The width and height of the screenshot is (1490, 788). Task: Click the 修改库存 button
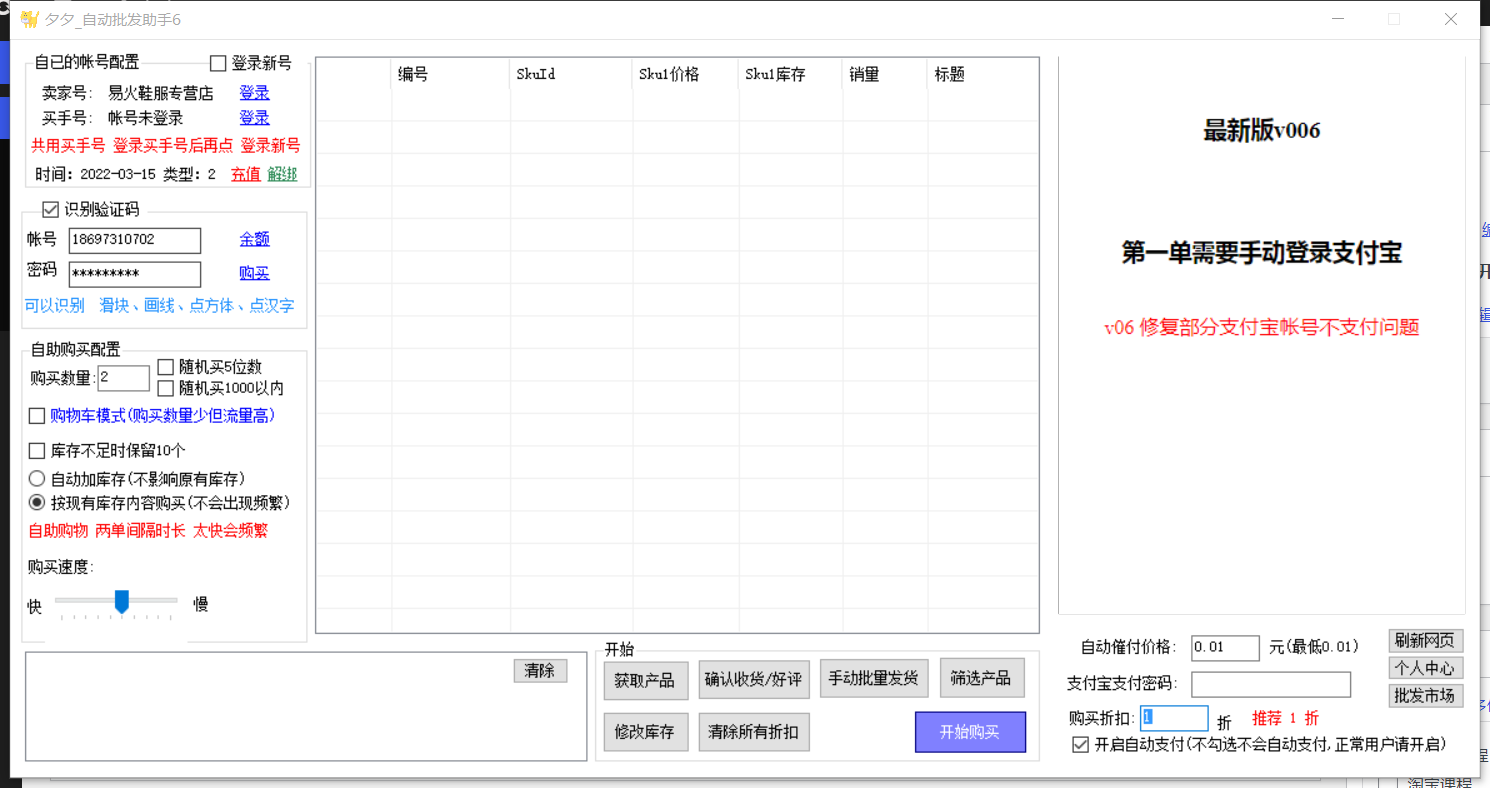point(645,732)
